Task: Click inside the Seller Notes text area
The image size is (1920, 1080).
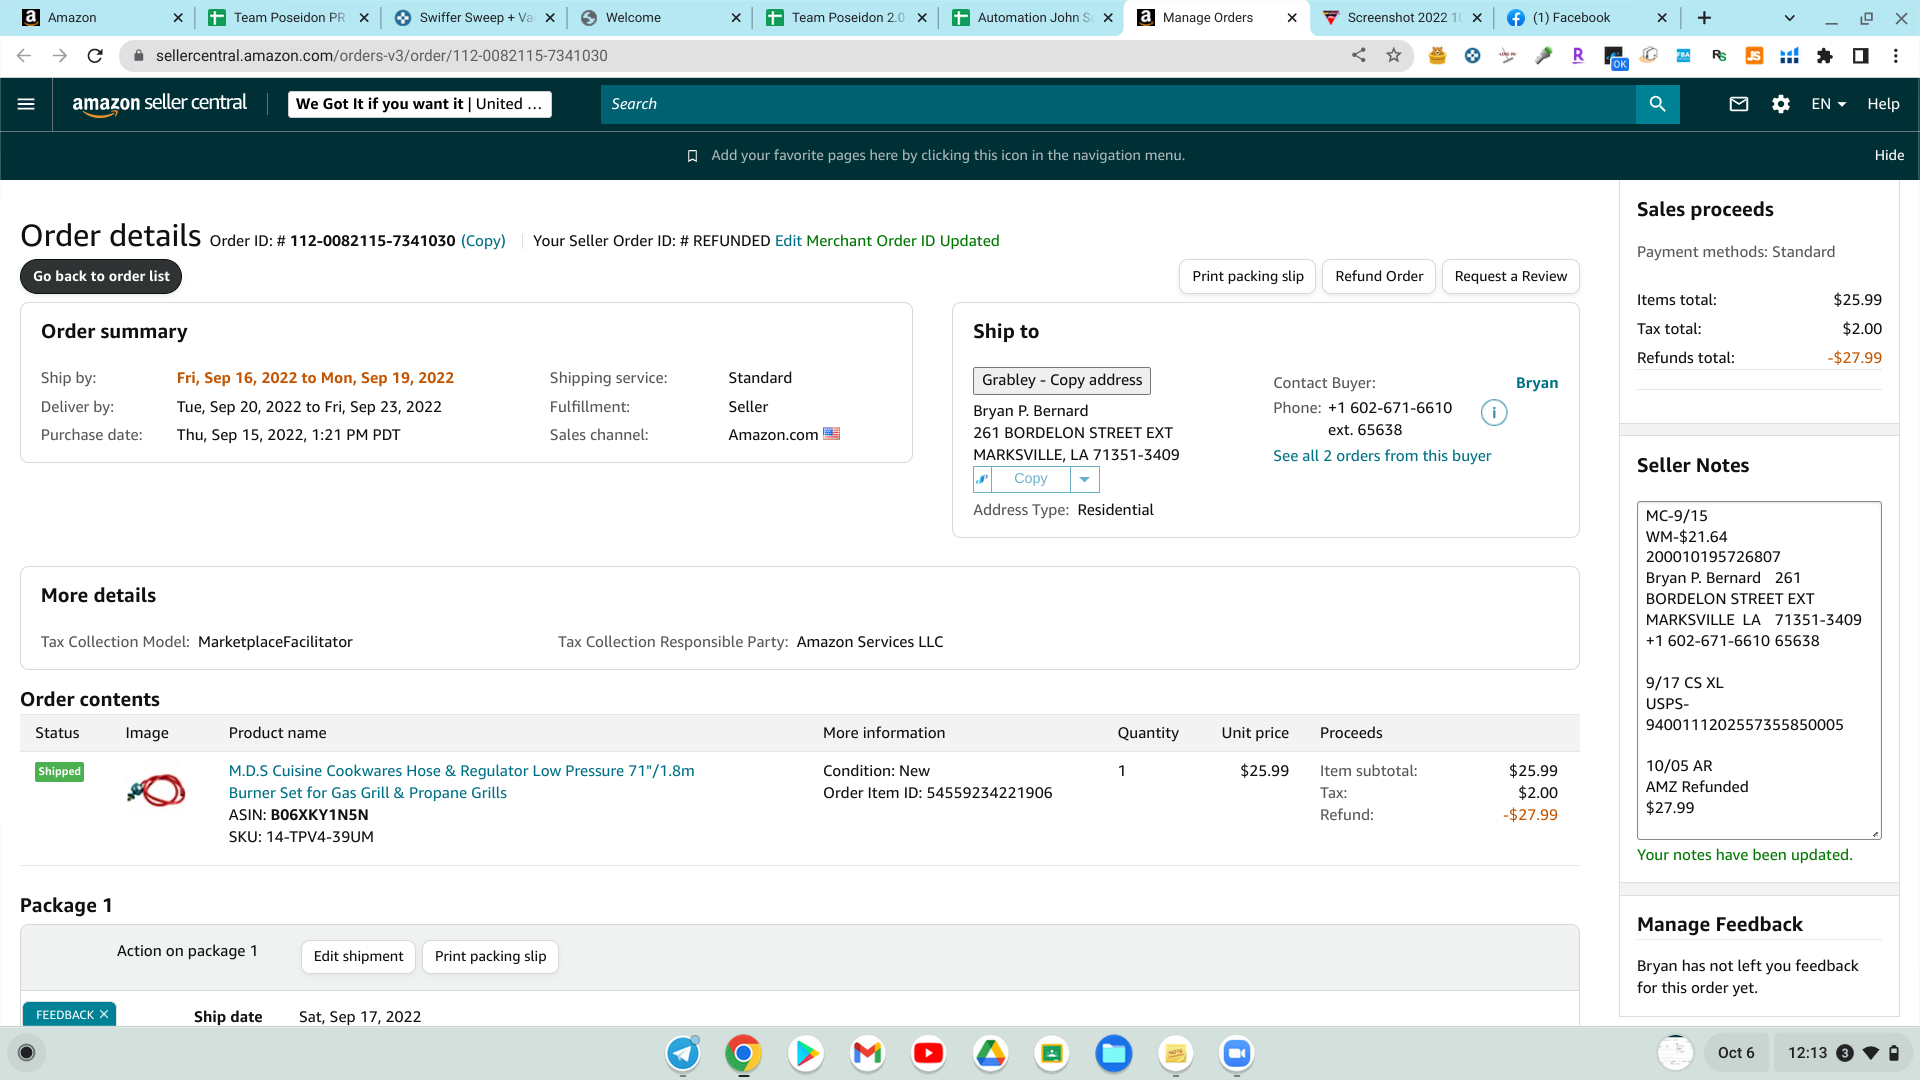Action: click(x=1759, y=670)
